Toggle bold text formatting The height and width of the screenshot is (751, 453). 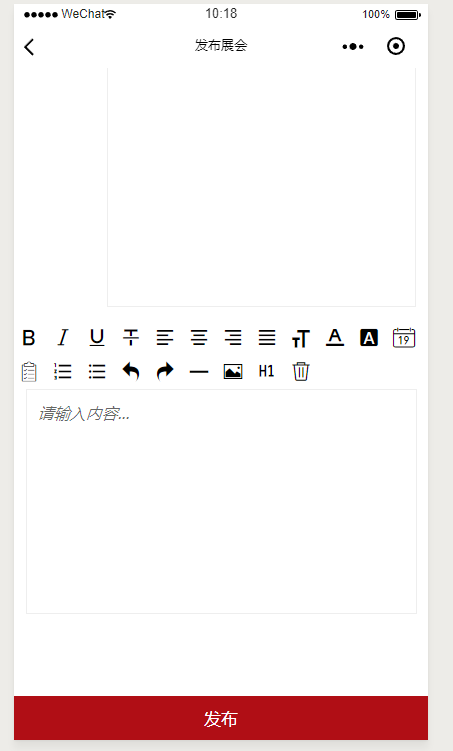point(29,338)
